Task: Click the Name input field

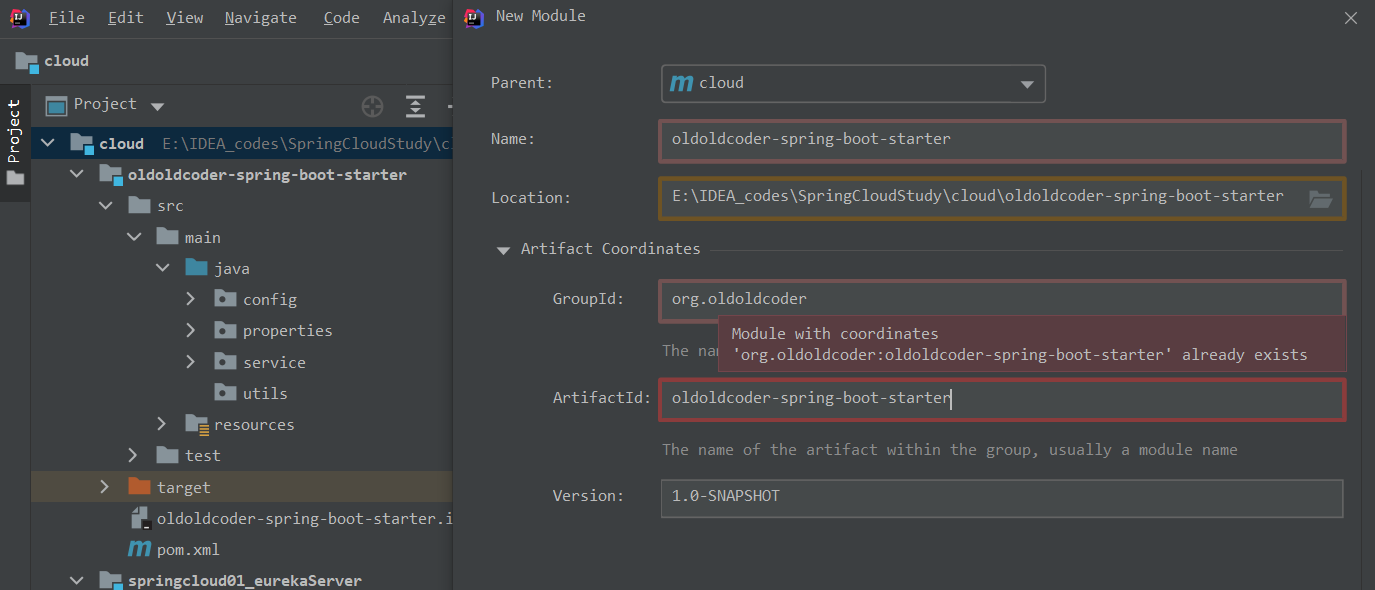Action: coord(1001,140)
